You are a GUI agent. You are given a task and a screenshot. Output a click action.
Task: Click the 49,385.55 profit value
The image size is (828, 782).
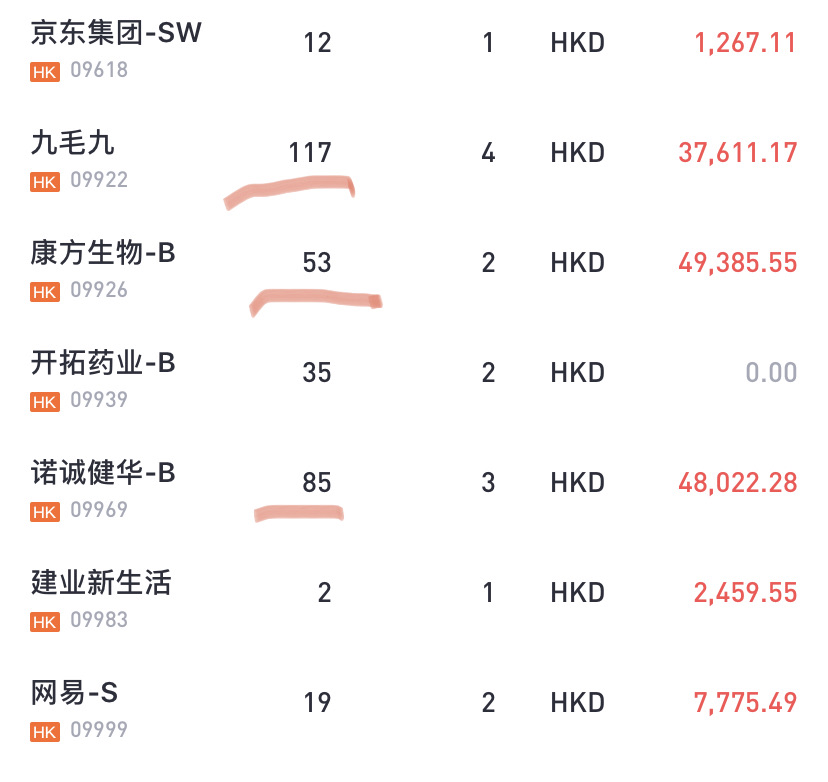738,263
